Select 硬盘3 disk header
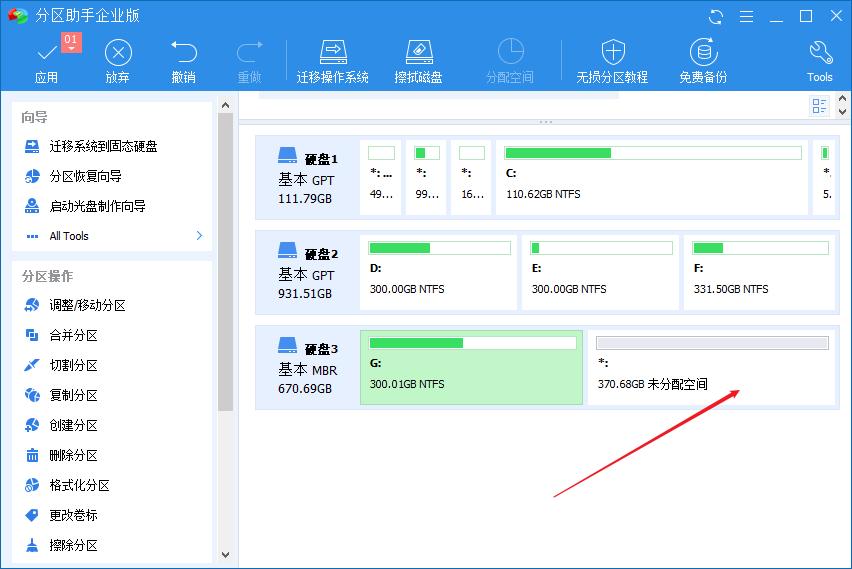The height and width of the screenshot is (569, 852). [308, 367]
